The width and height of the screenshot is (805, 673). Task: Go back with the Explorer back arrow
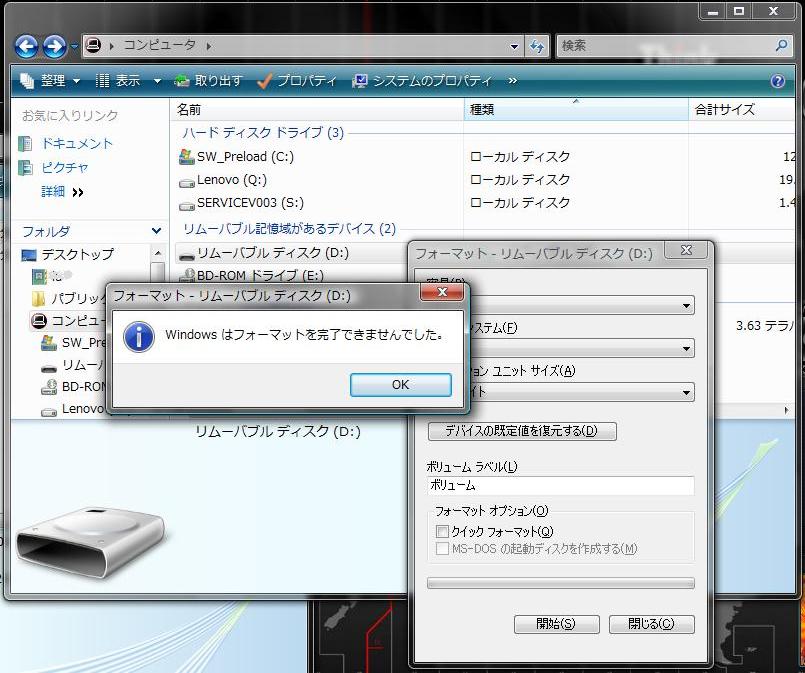pyautogui.click(x=26, y=46)
